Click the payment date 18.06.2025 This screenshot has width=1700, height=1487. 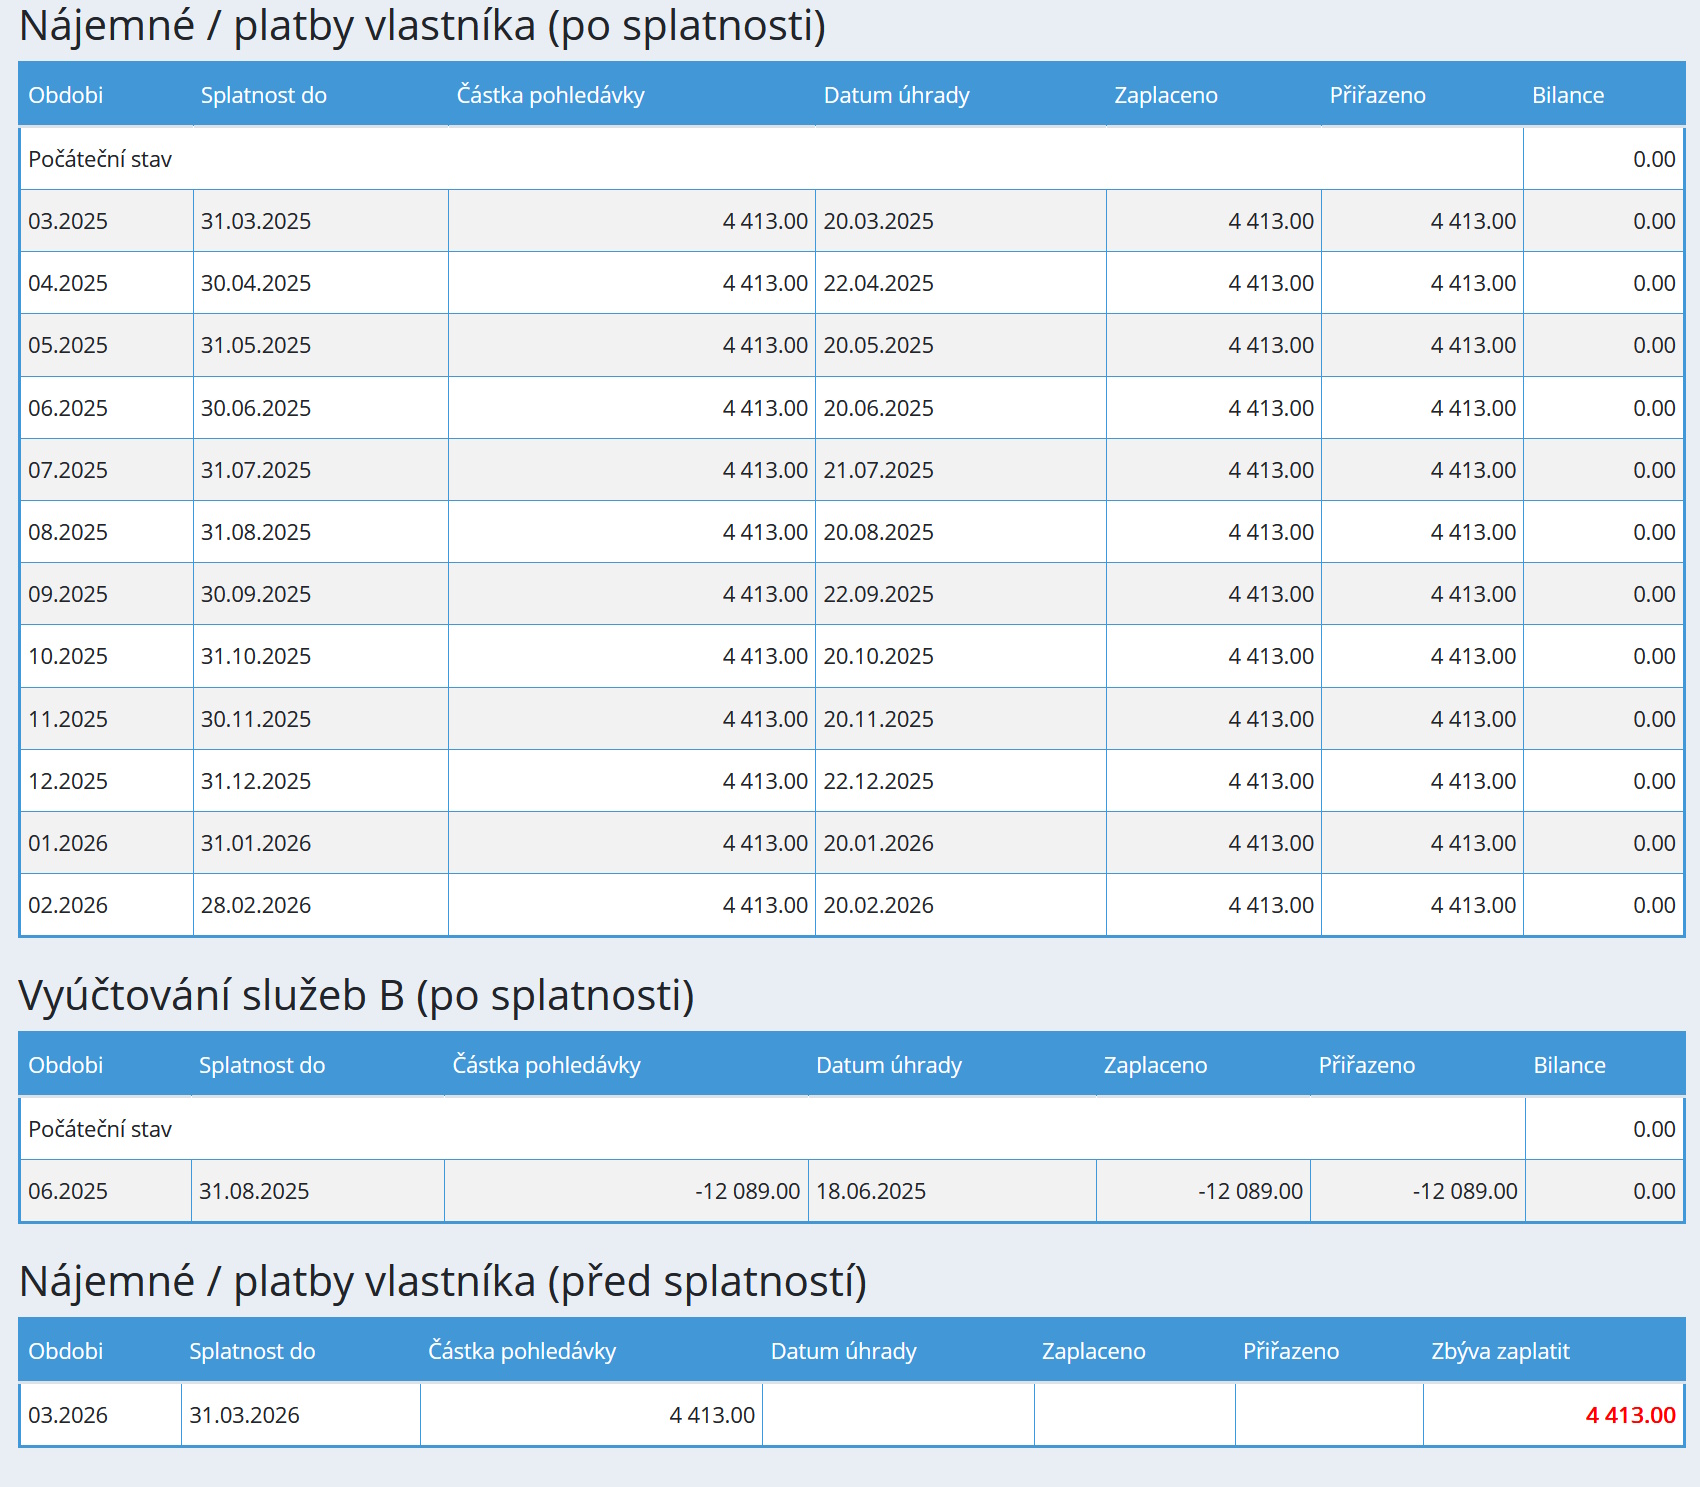pyautogui.click(x=871, y=1191)
